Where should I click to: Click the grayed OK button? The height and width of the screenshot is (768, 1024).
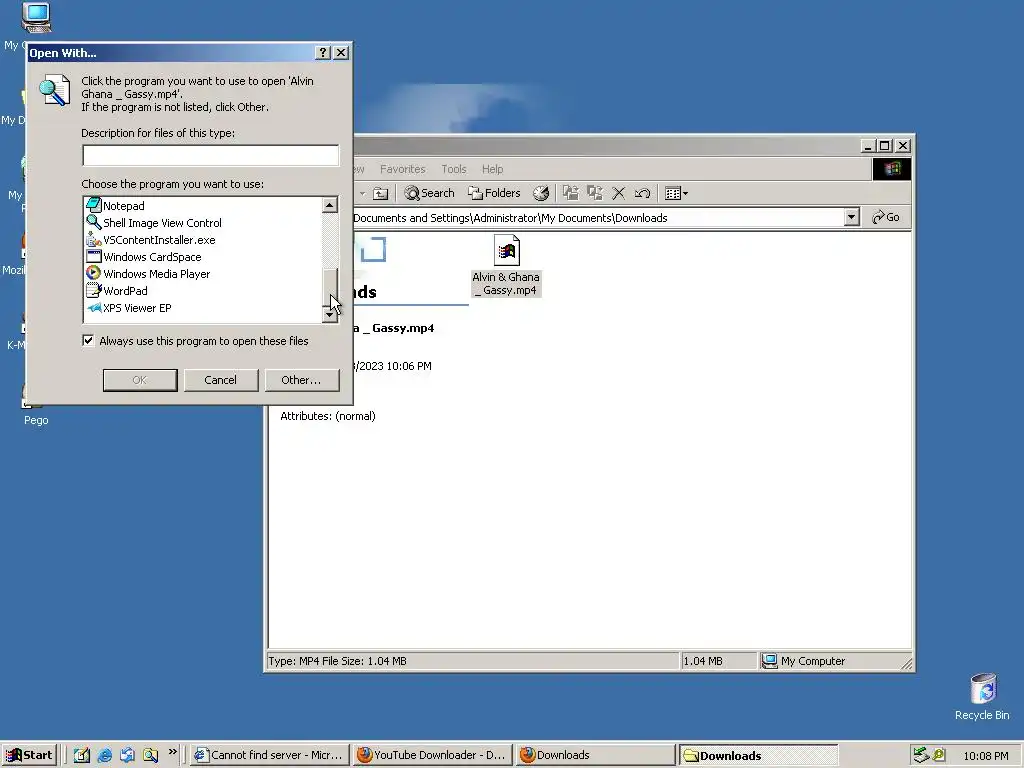click(140, 380)
